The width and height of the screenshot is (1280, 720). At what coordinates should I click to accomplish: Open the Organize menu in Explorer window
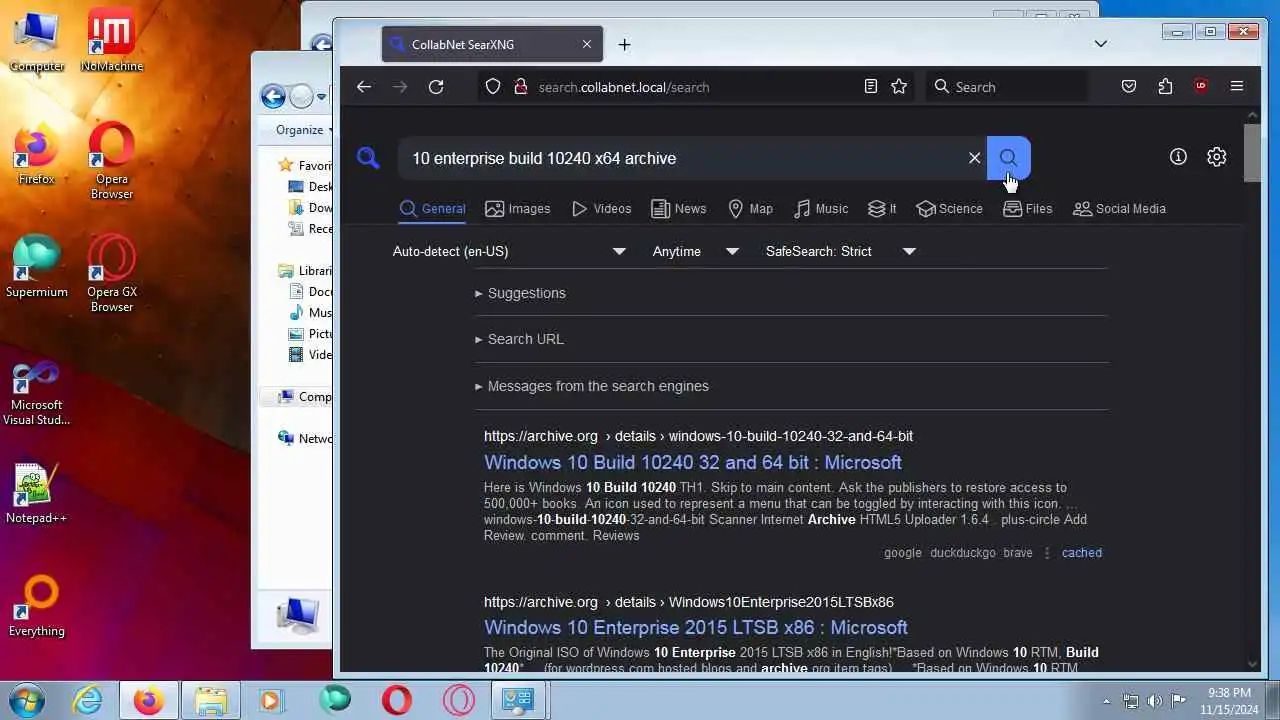click(x=305, y=130)
